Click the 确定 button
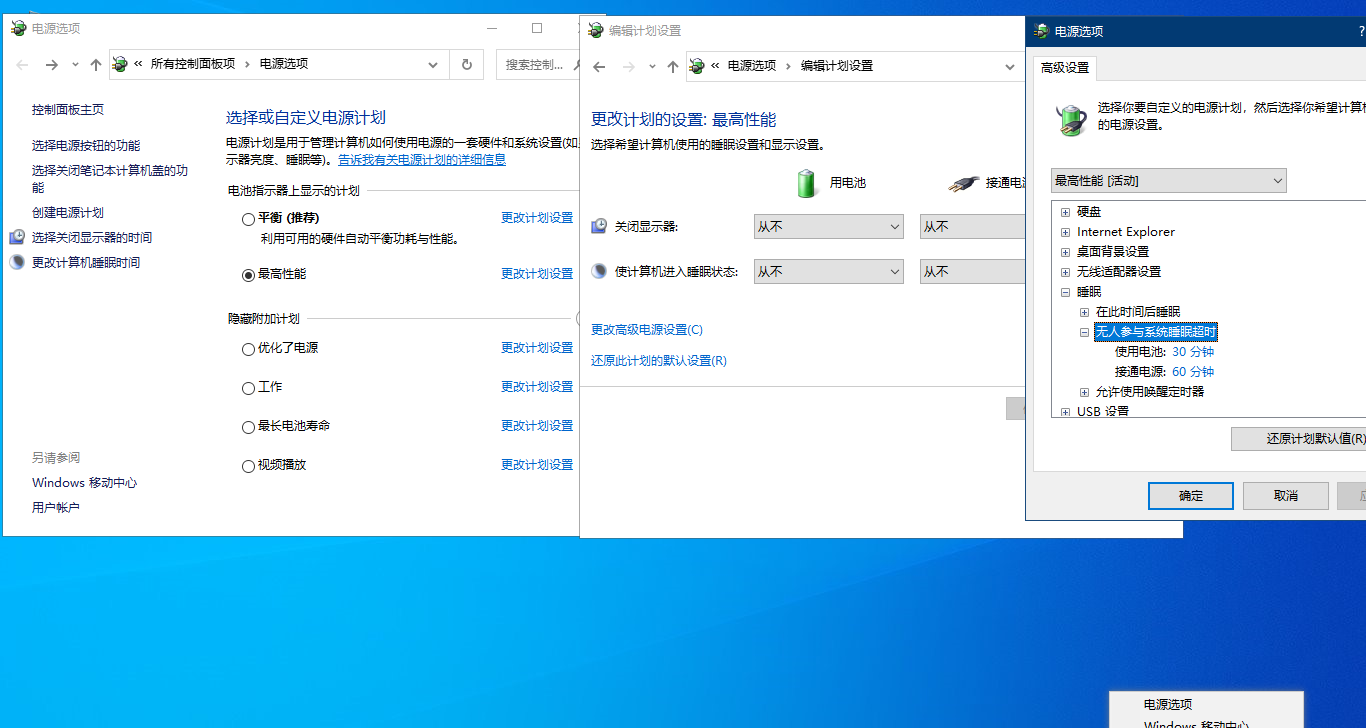The width and height of the screenshot is (1366, 728). (x=1190, y=496)
